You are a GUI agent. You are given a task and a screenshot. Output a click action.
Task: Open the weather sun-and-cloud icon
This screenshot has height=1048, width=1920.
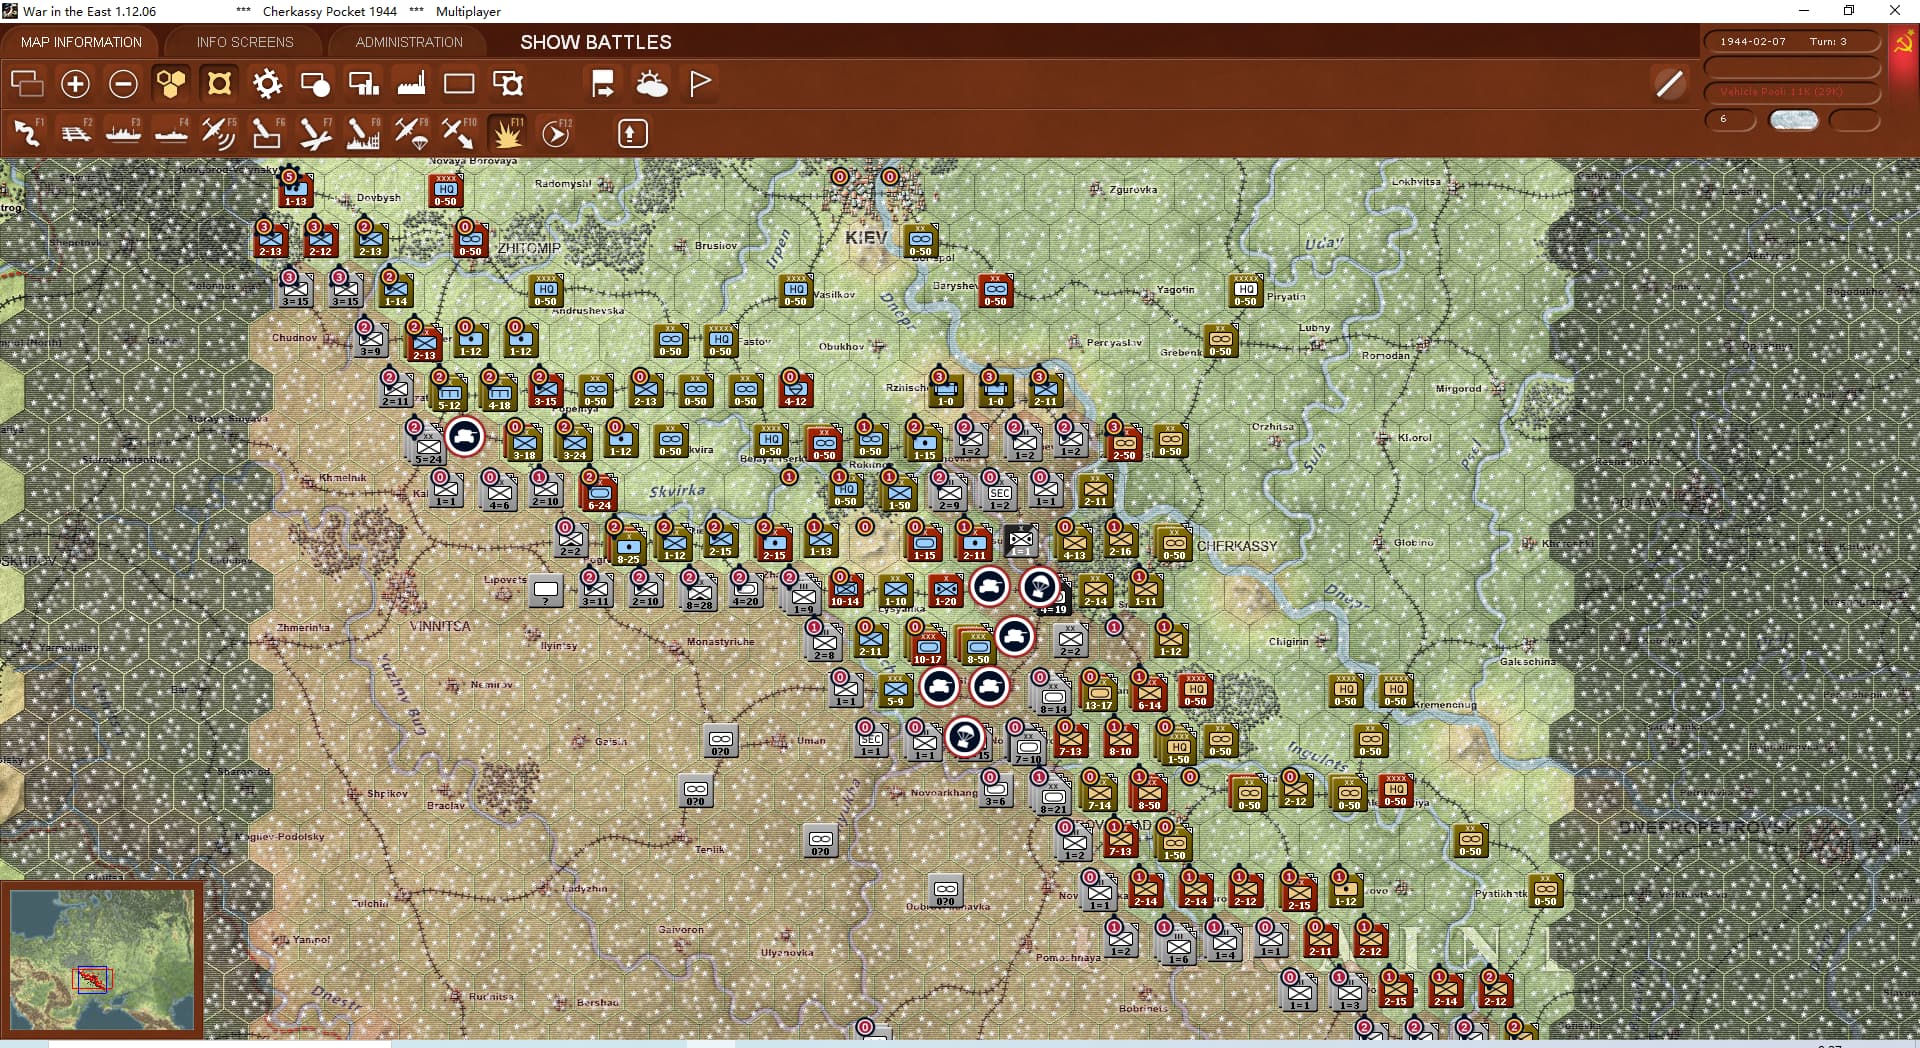652,84
